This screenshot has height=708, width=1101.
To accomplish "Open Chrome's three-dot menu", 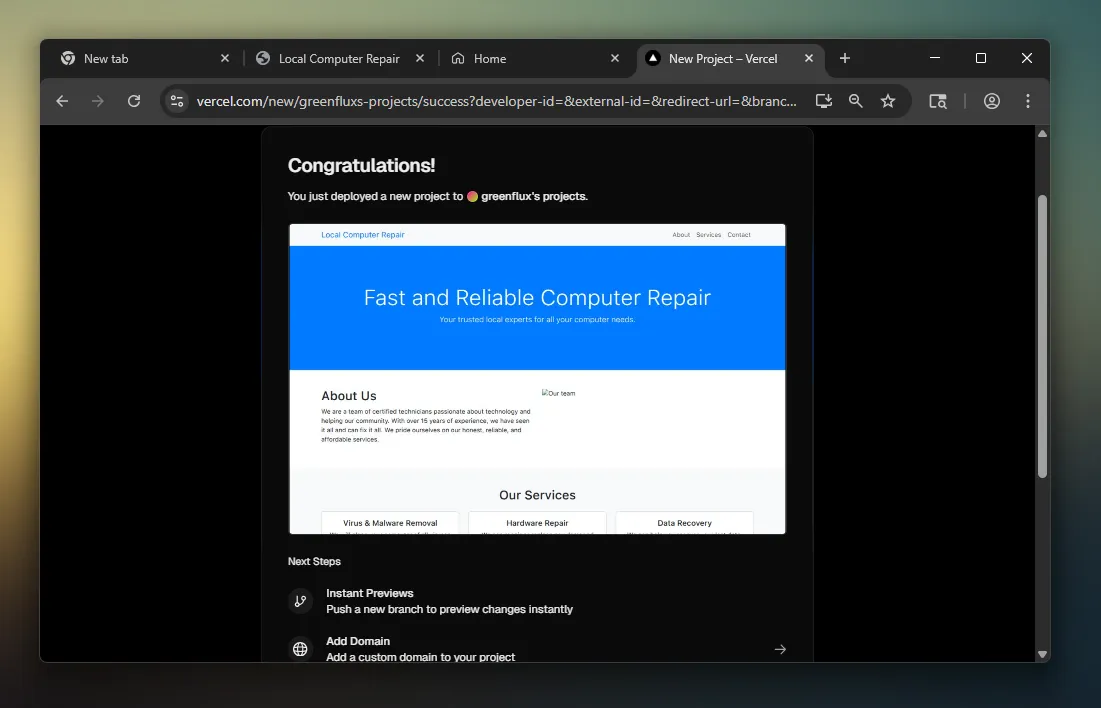I will click(x=1028, y=101).
